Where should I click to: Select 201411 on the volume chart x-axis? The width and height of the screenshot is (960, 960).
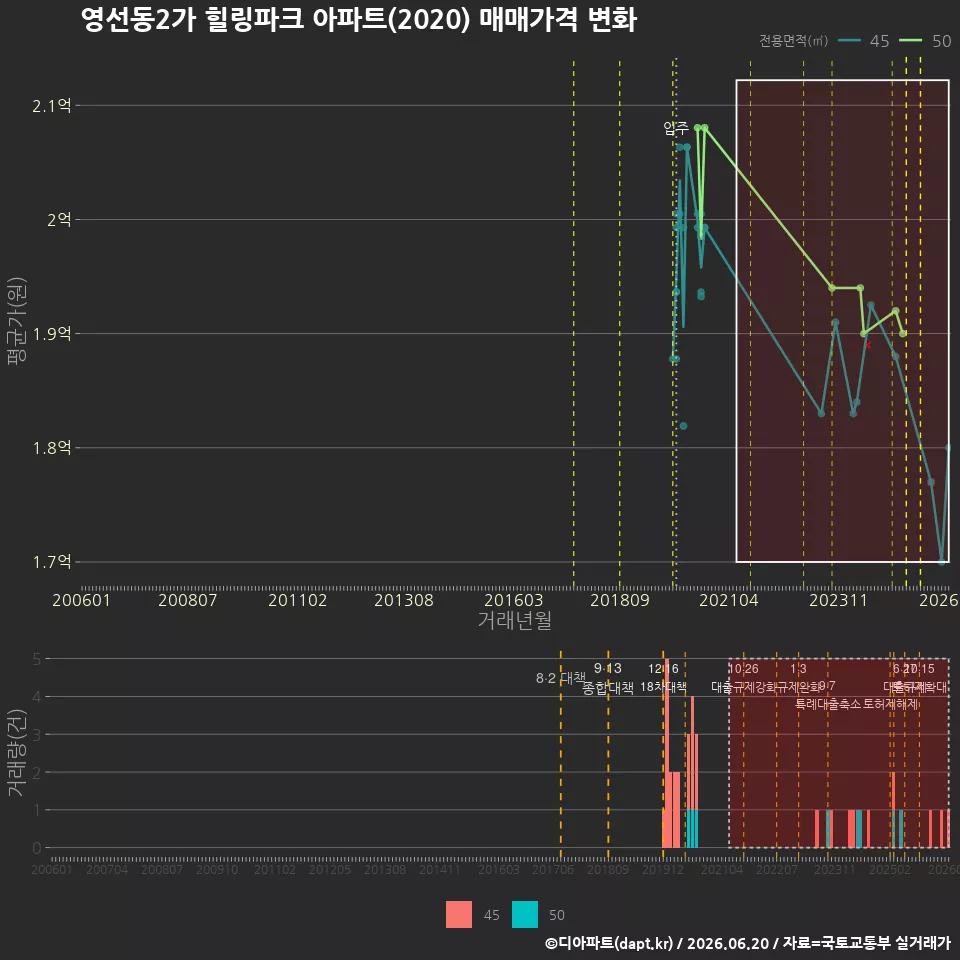(x=440, y=869)
